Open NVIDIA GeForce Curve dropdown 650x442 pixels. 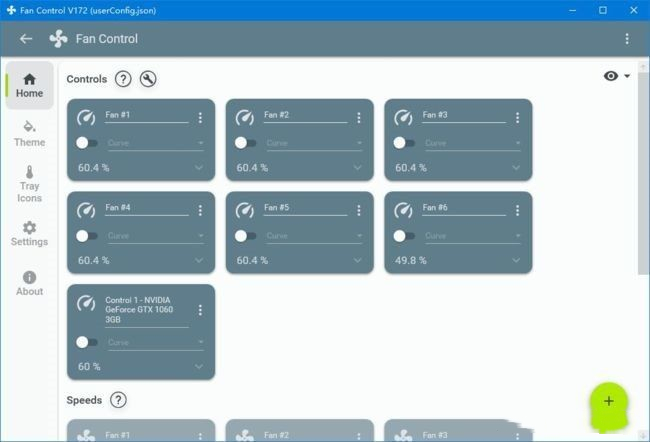(155, 342)
